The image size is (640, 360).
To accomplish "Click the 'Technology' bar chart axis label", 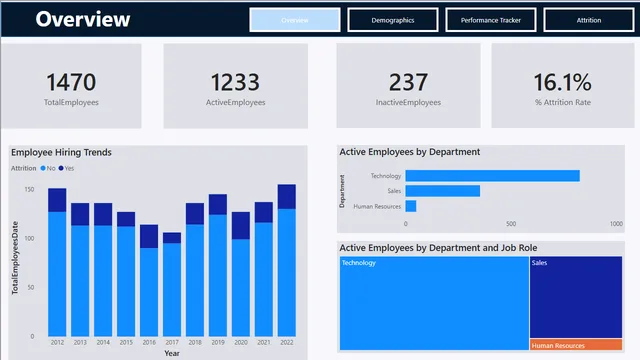I will tap(386, 176).
